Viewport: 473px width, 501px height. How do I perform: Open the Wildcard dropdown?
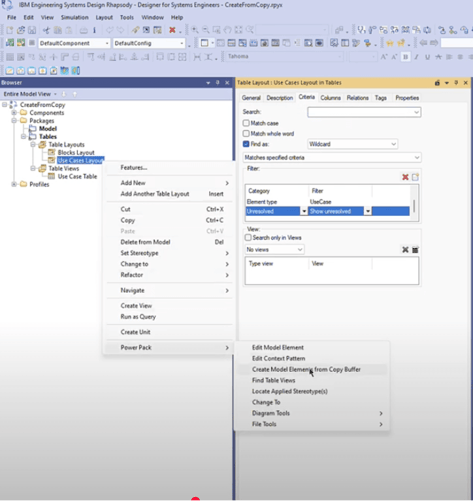click(393, 144)
